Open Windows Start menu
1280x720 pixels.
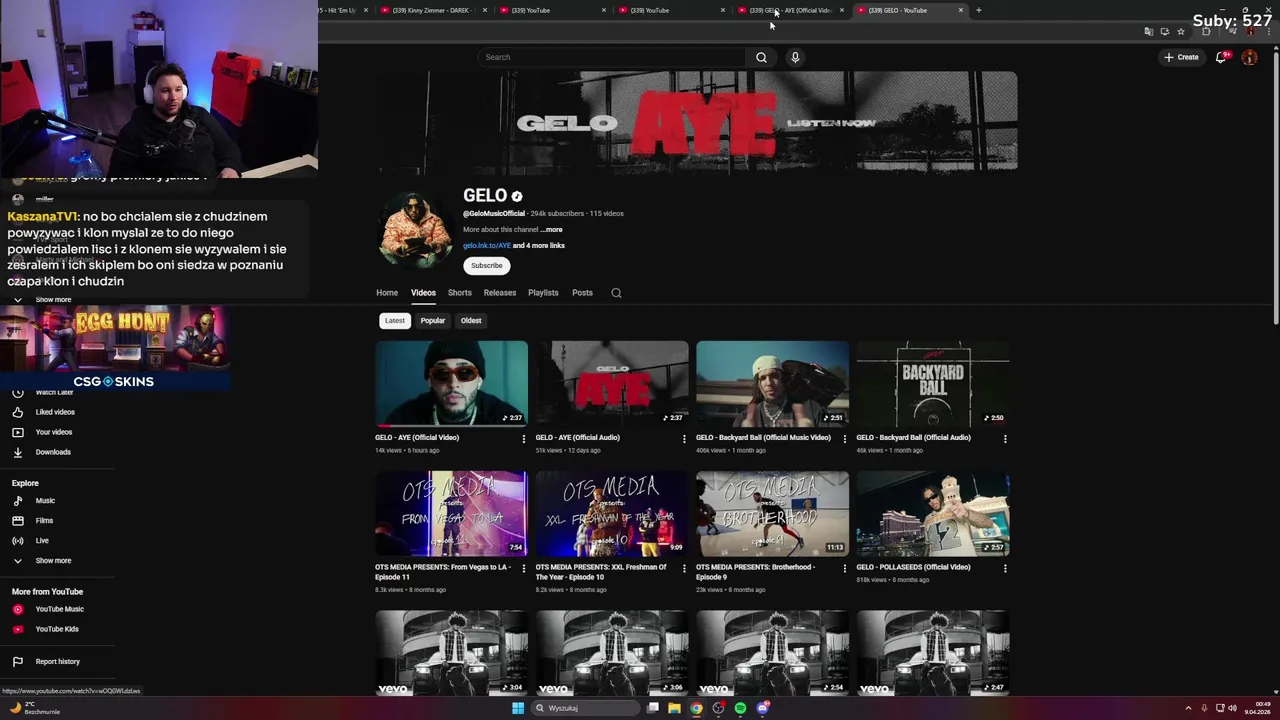point(518,708)
